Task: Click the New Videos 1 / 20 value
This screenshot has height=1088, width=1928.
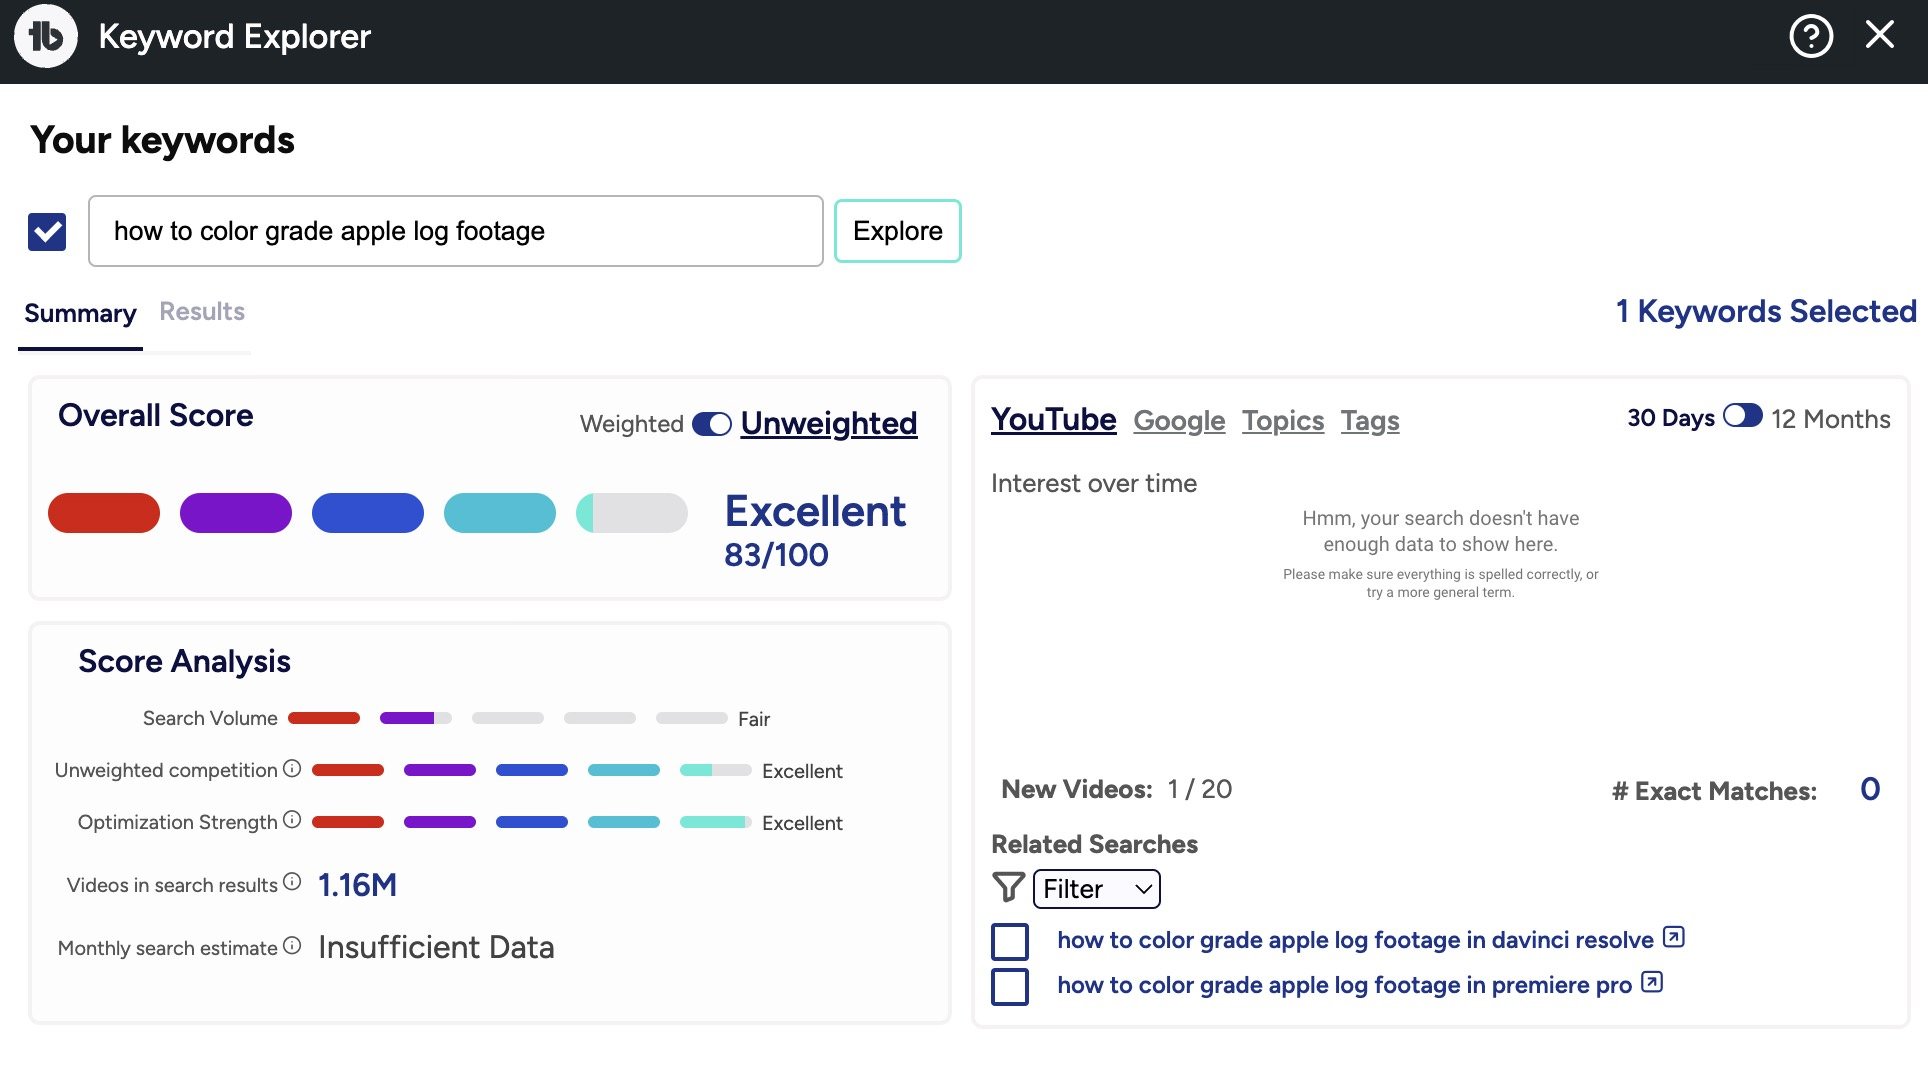Action: coord(1199,789)
